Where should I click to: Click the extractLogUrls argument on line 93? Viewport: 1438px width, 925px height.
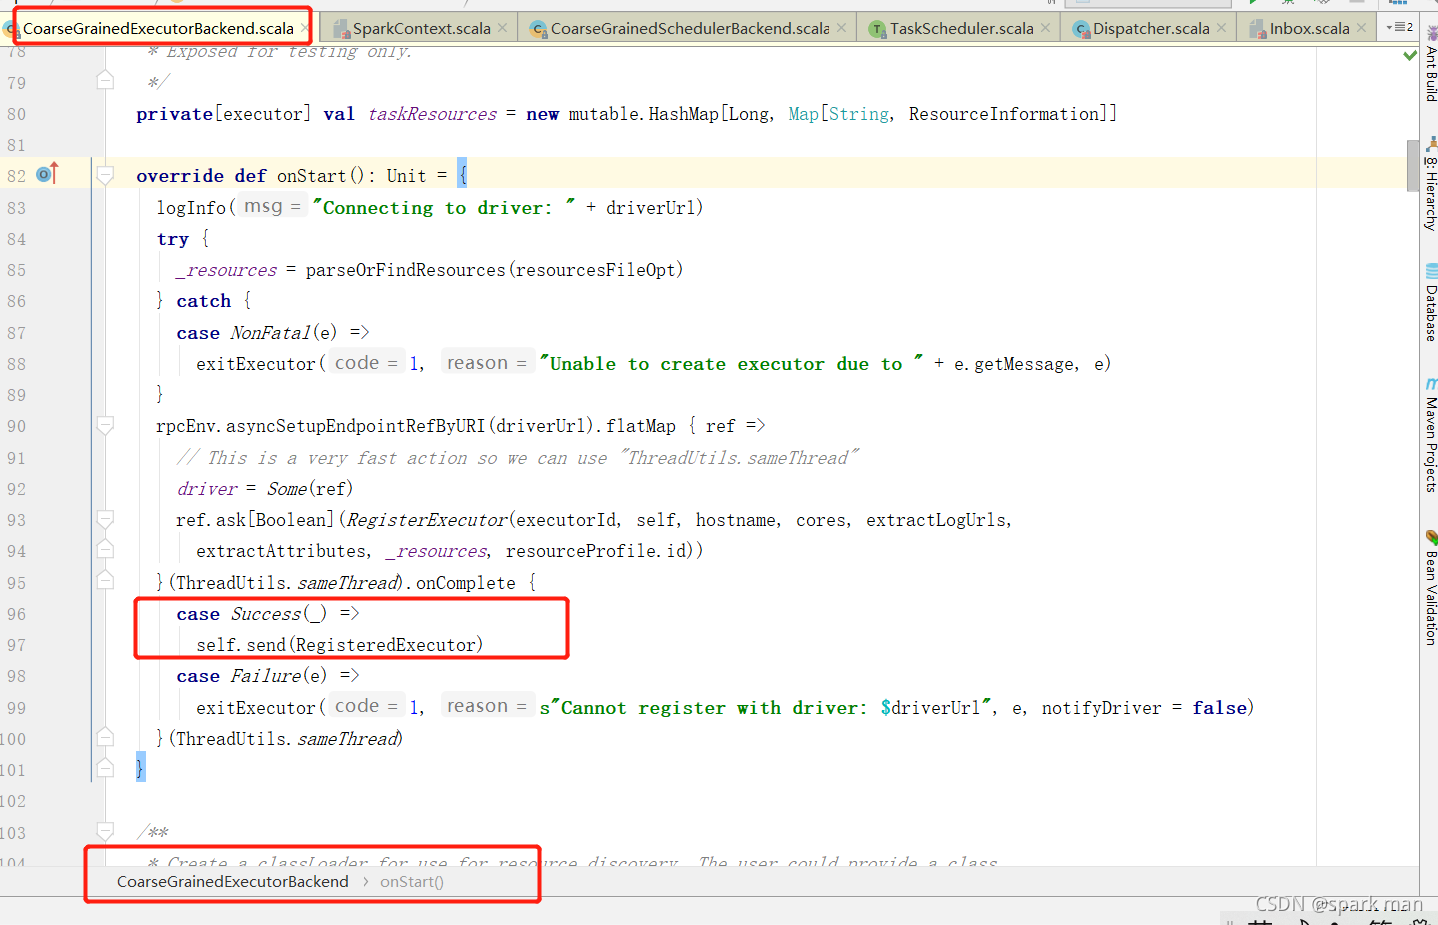[x=936, y=520]
